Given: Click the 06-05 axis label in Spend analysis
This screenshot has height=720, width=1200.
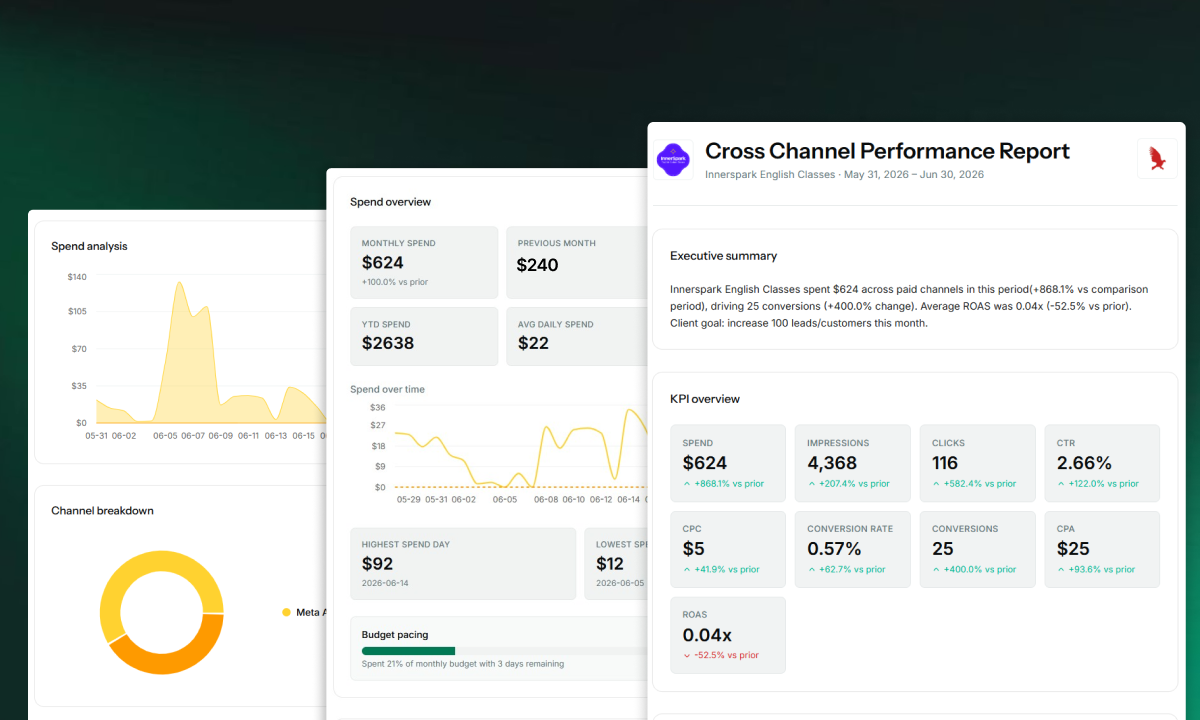Looking at the screenshot, I should pyautogui.click(x=165, y=436).
